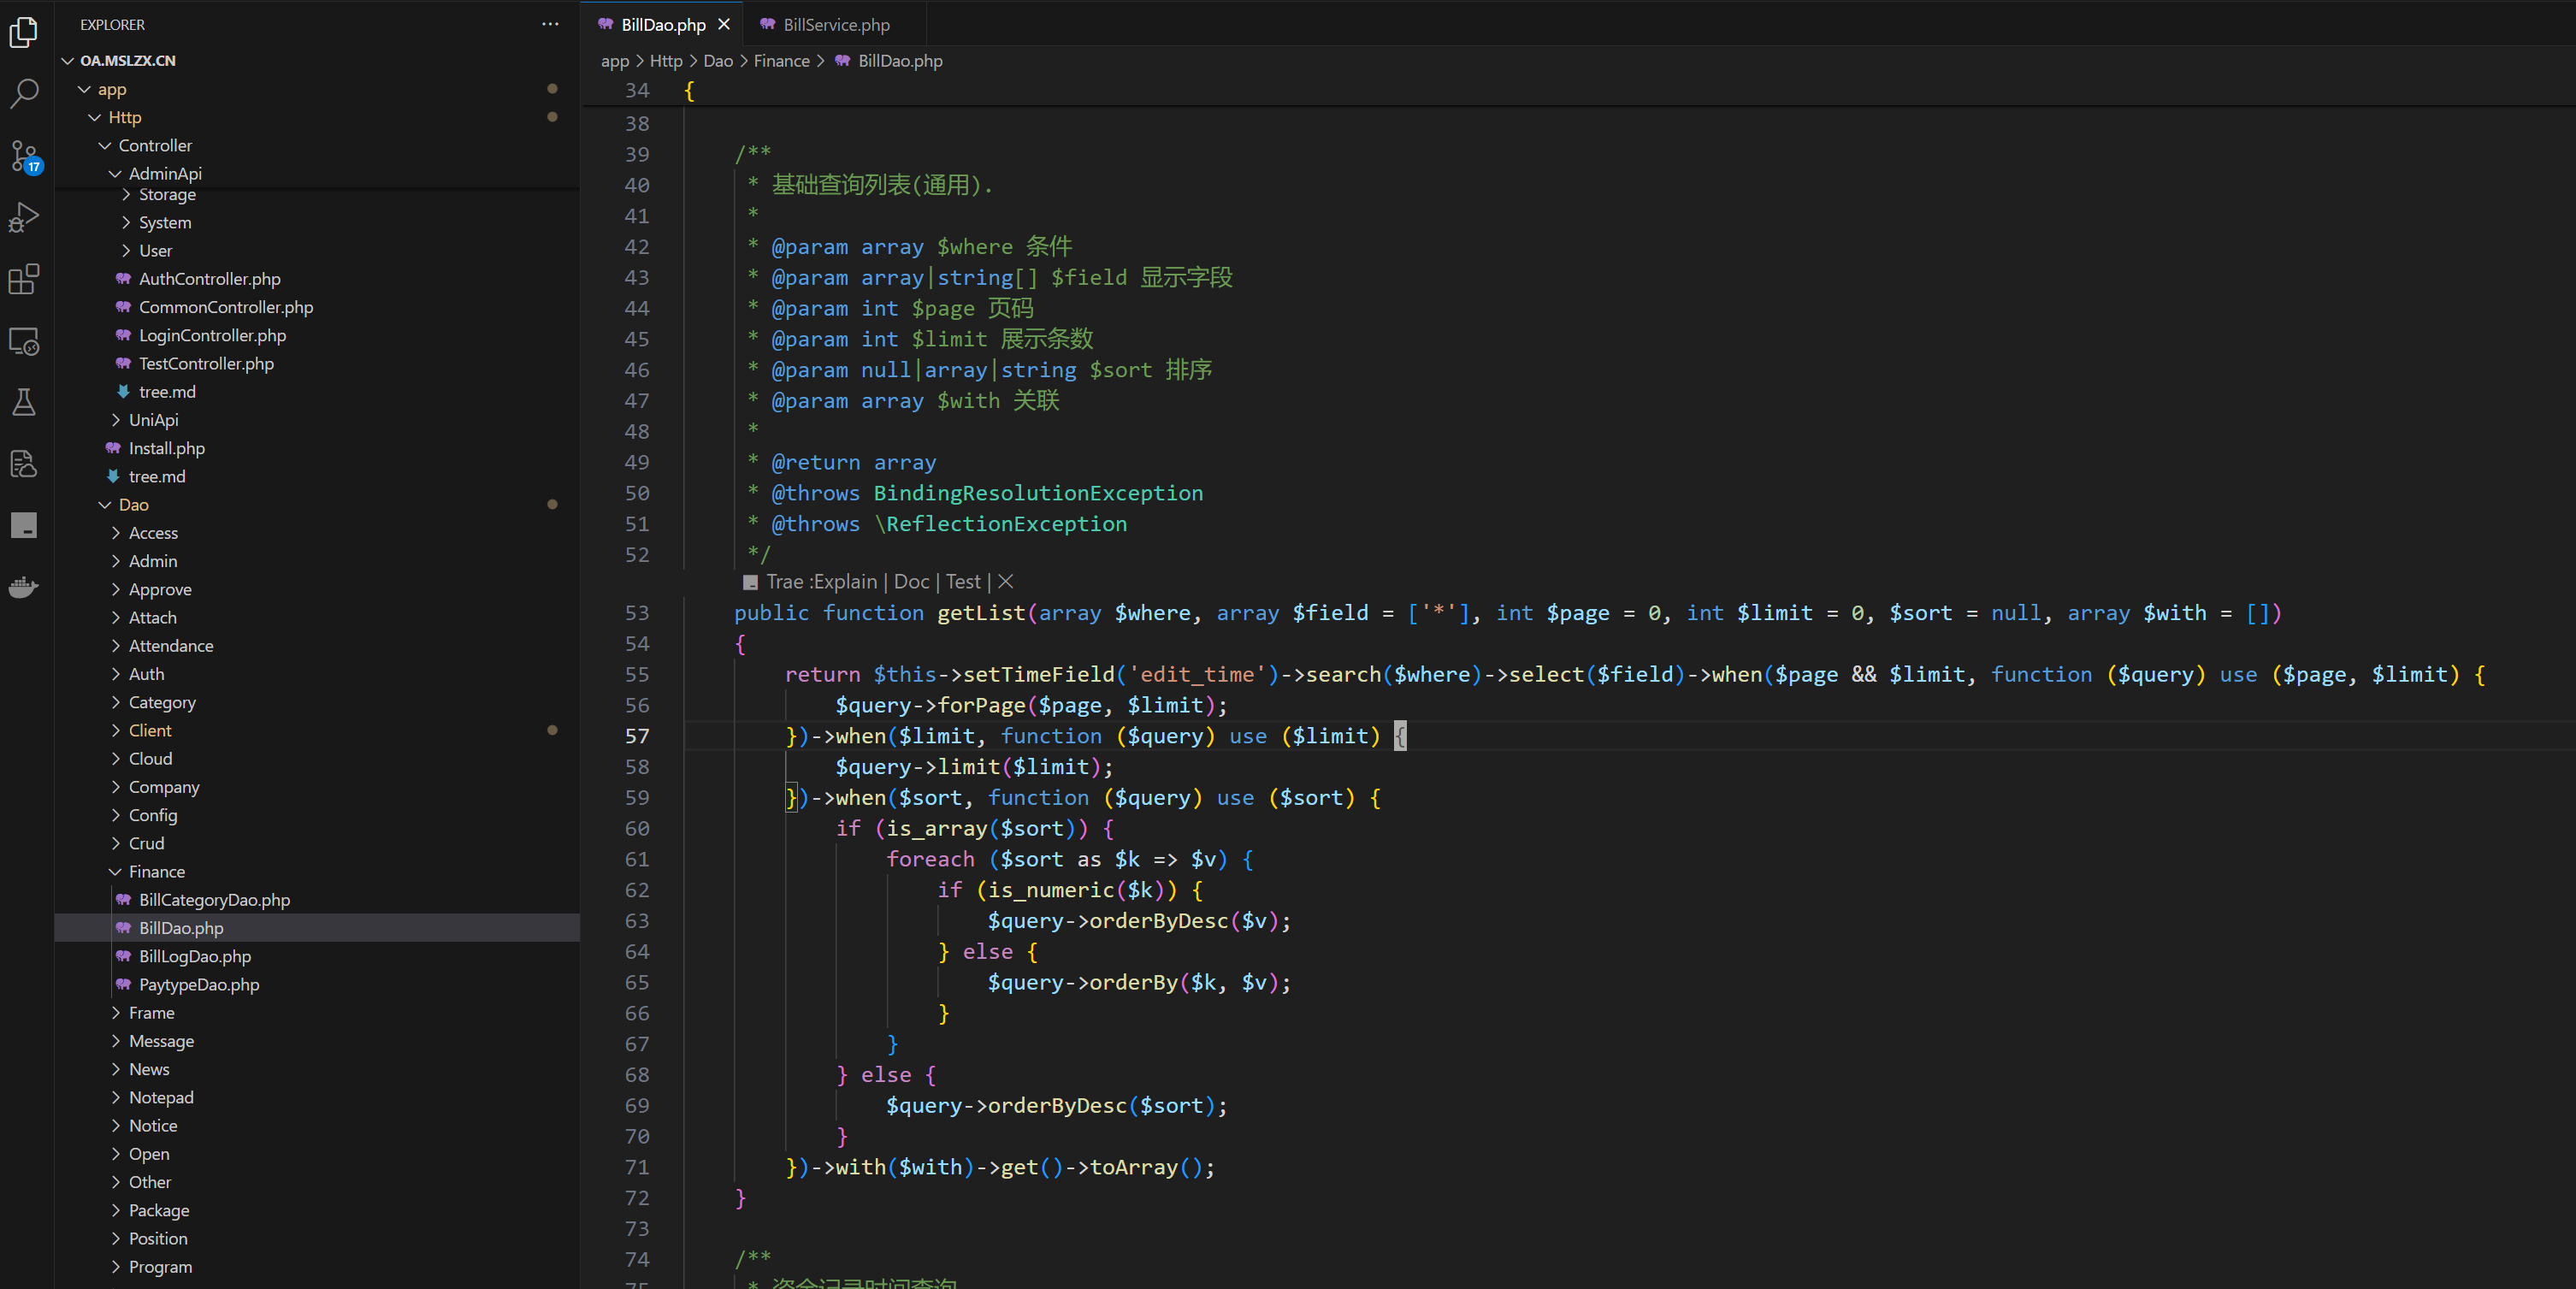
Task: Open Explorer views and more actions menu
Action: click(x=550, y=24)
